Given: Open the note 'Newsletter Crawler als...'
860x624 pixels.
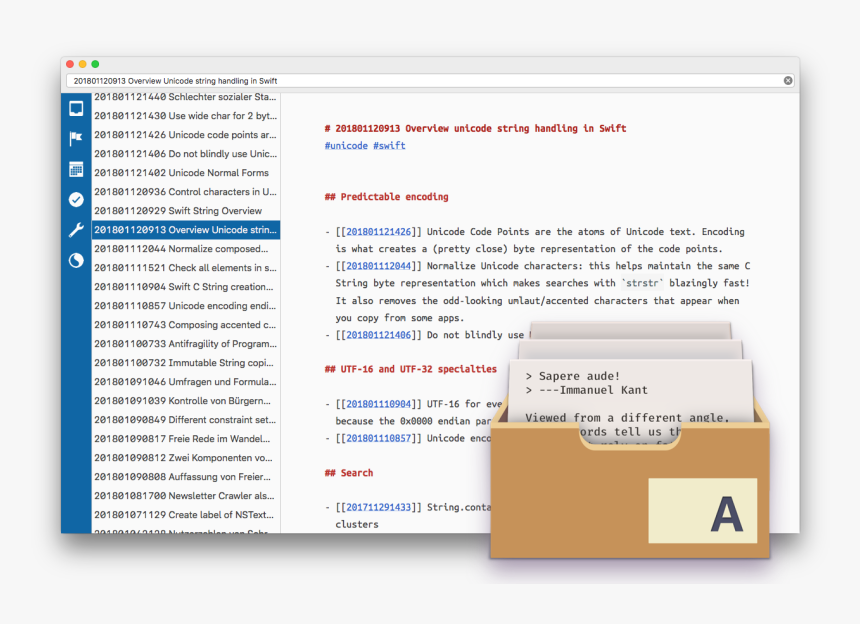Looking at the screenshot, I should click(185, 496).
